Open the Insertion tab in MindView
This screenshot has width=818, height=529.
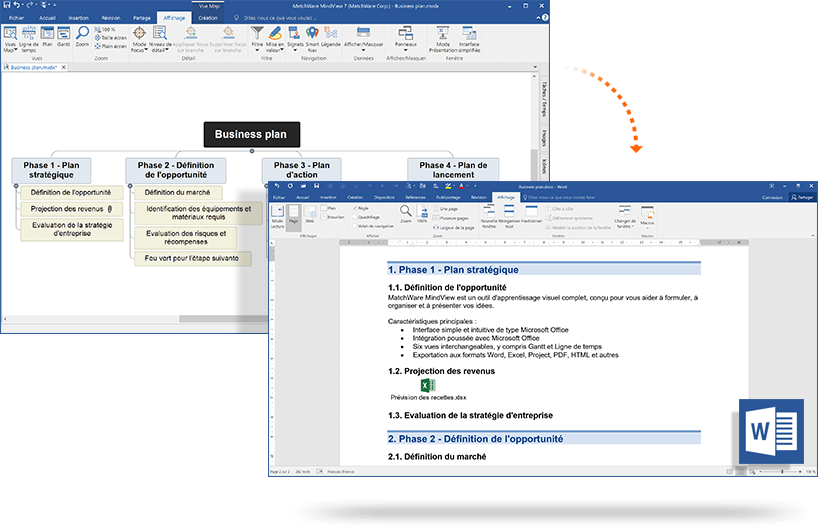coord(78,17)
